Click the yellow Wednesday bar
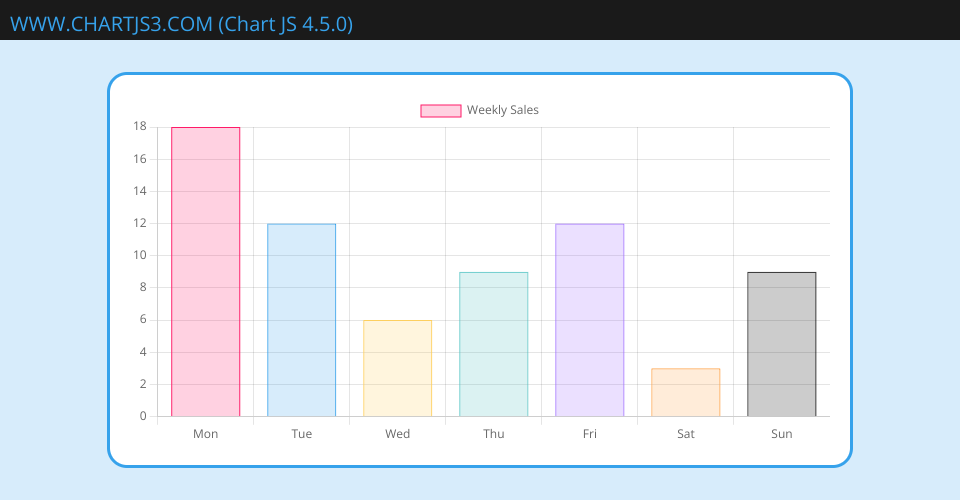 pyautogui.click(x=397, y=368)
